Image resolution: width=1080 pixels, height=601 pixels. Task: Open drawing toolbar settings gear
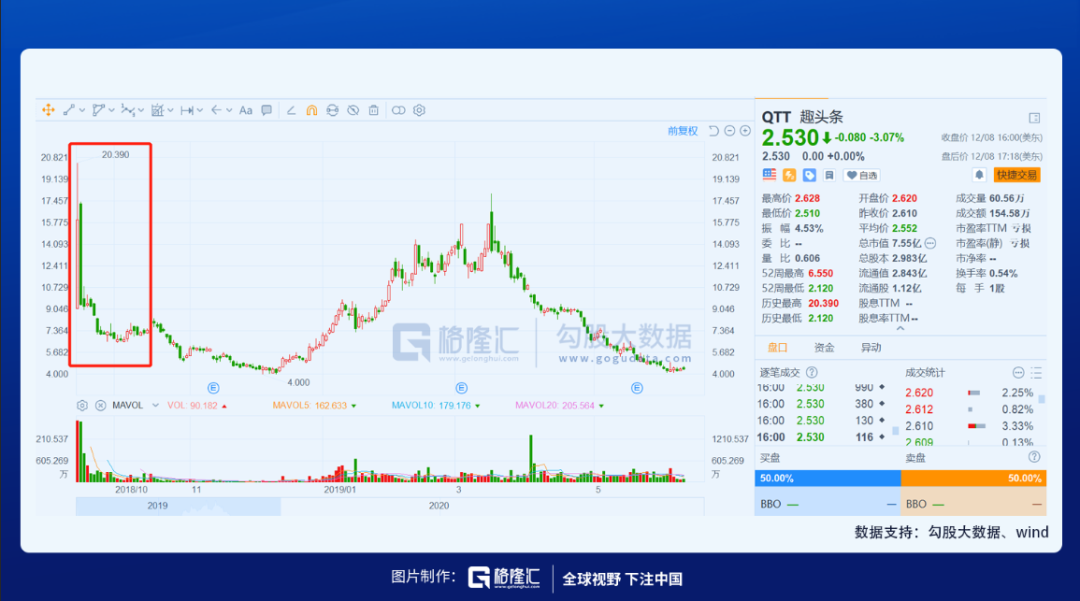coord(419,110)
